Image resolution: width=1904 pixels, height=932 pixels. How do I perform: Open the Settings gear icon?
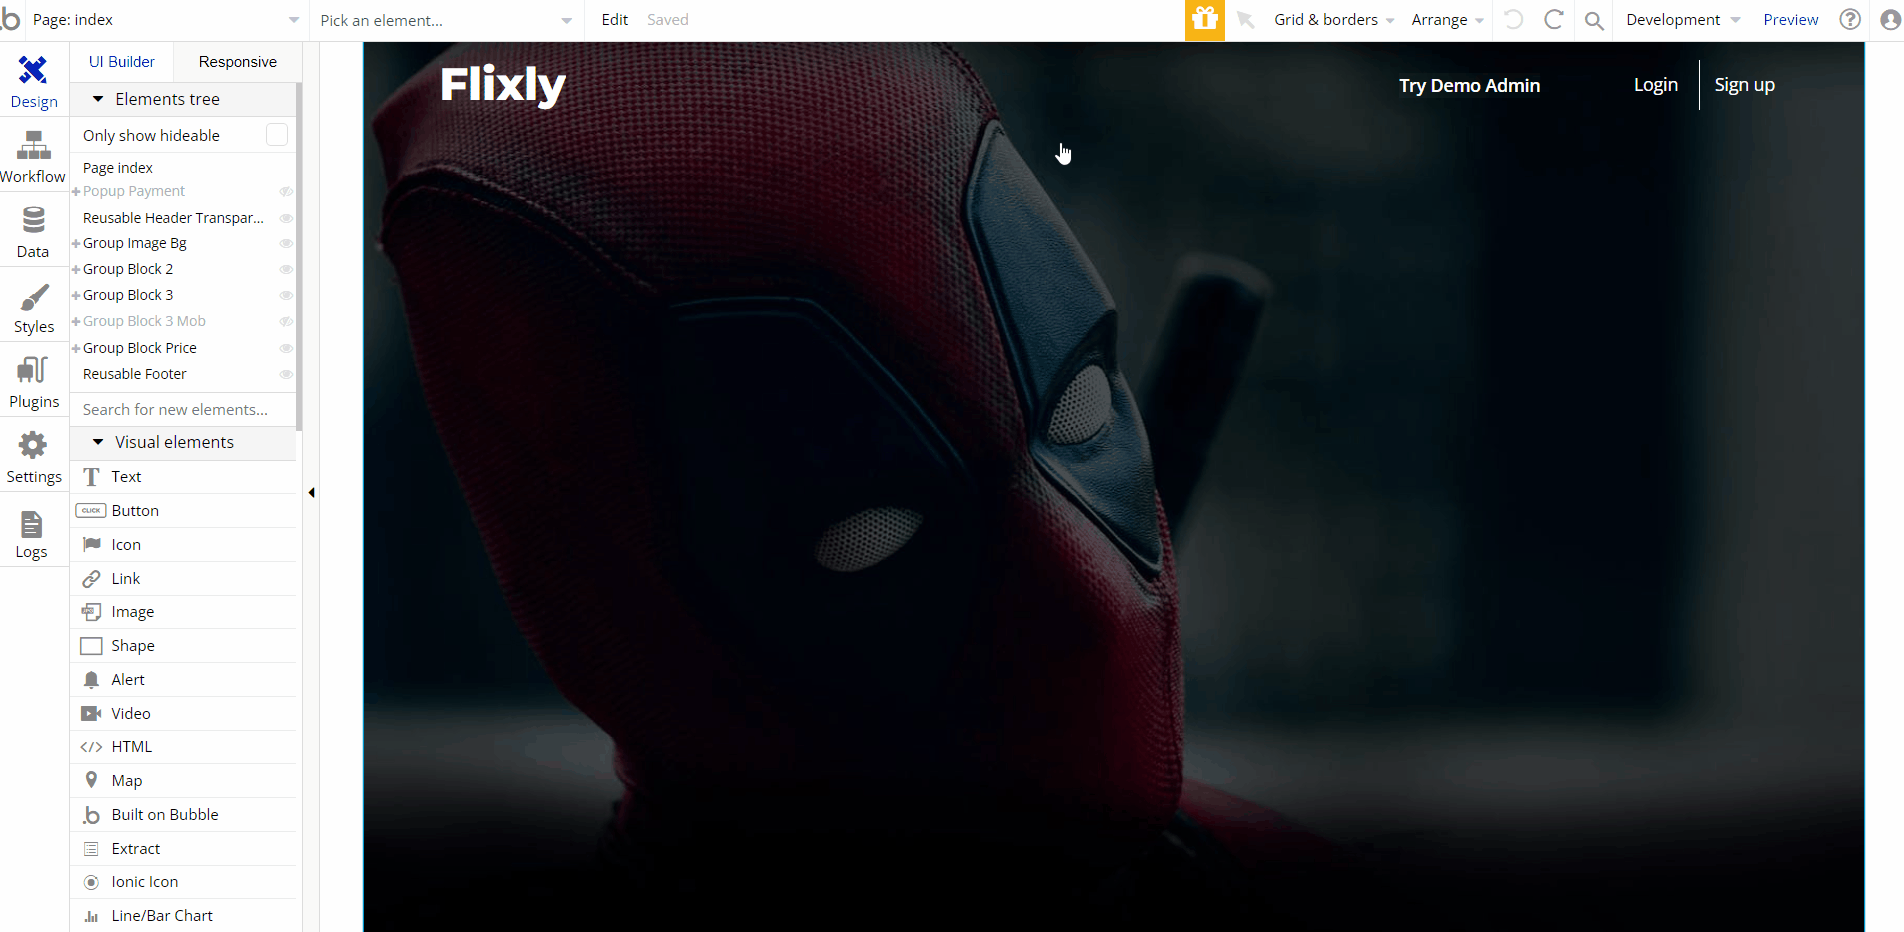click(33, 445)
